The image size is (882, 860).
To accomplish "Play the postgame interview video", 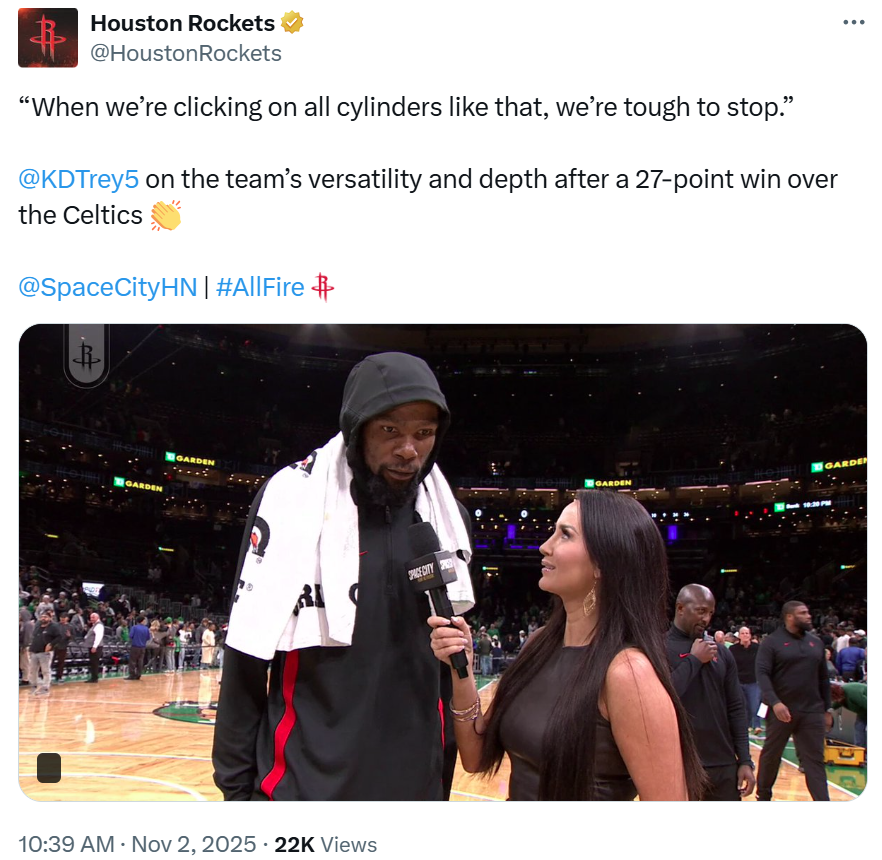I will point(442,562).
